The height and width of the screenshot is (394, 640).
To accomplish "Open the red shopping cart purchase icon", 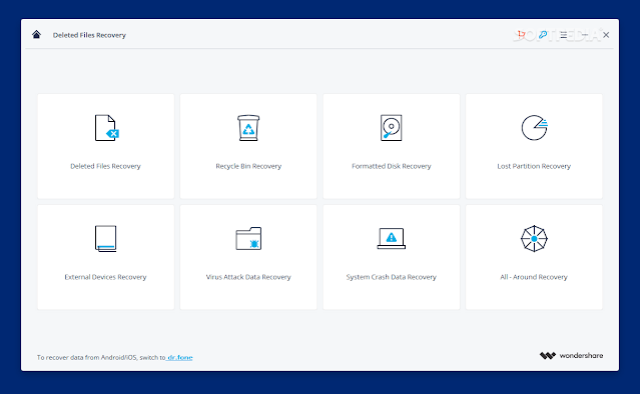I will point(521,35).
